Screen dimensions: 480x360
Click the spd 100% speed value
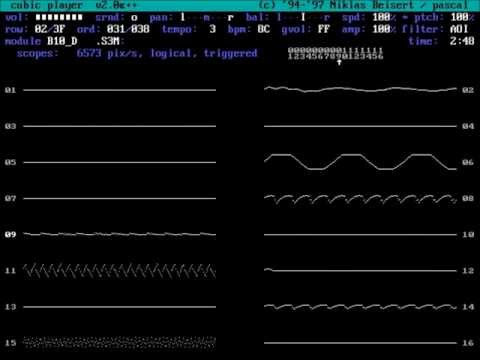[x=384, y=17]
